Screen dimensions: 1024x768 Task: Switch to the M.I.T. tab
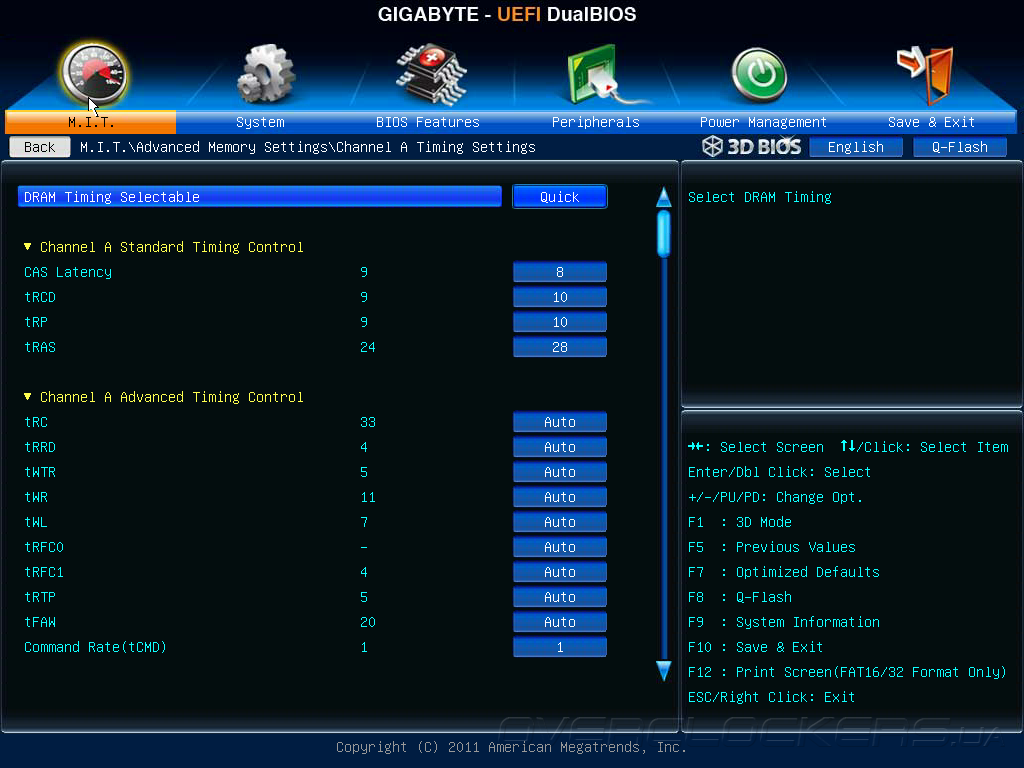tap(91, 122)
